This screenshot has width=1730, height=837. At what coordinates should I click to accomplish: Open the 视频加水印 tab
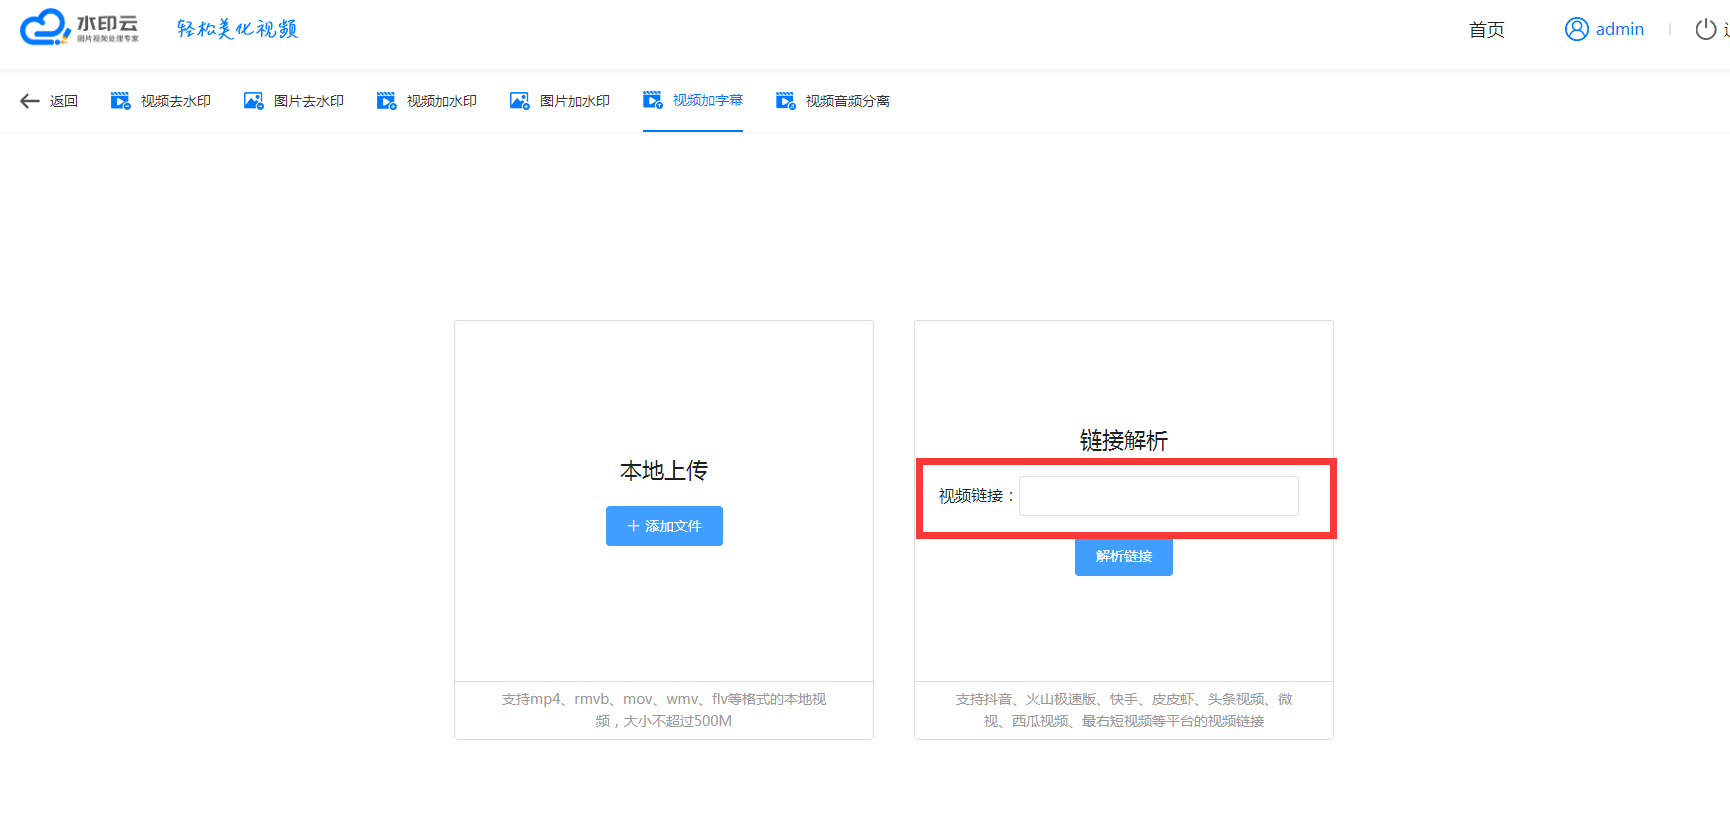pos(427,101)
